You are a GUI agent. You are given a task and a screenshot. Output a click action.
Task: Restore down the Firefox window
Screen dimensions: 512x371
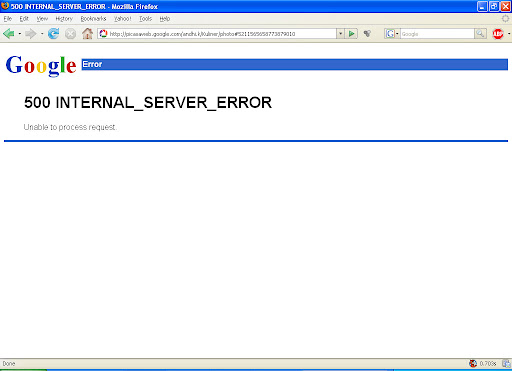click(x=494, y=6)
